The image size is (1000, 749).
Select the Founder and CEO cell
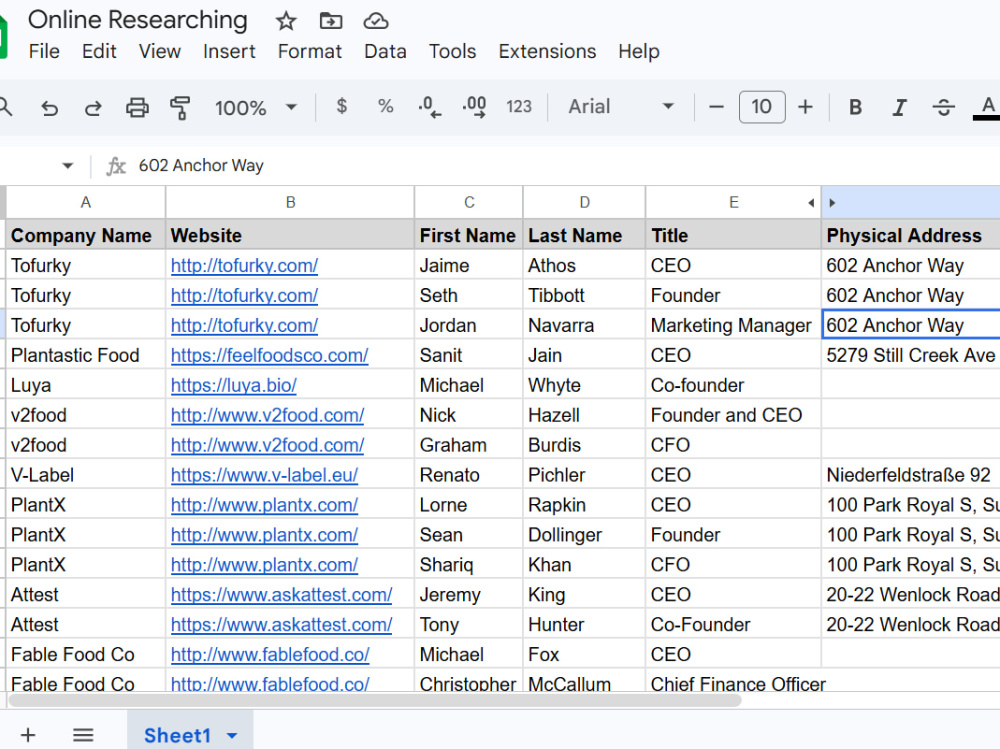pyautogui.click(x=733, y=415)
